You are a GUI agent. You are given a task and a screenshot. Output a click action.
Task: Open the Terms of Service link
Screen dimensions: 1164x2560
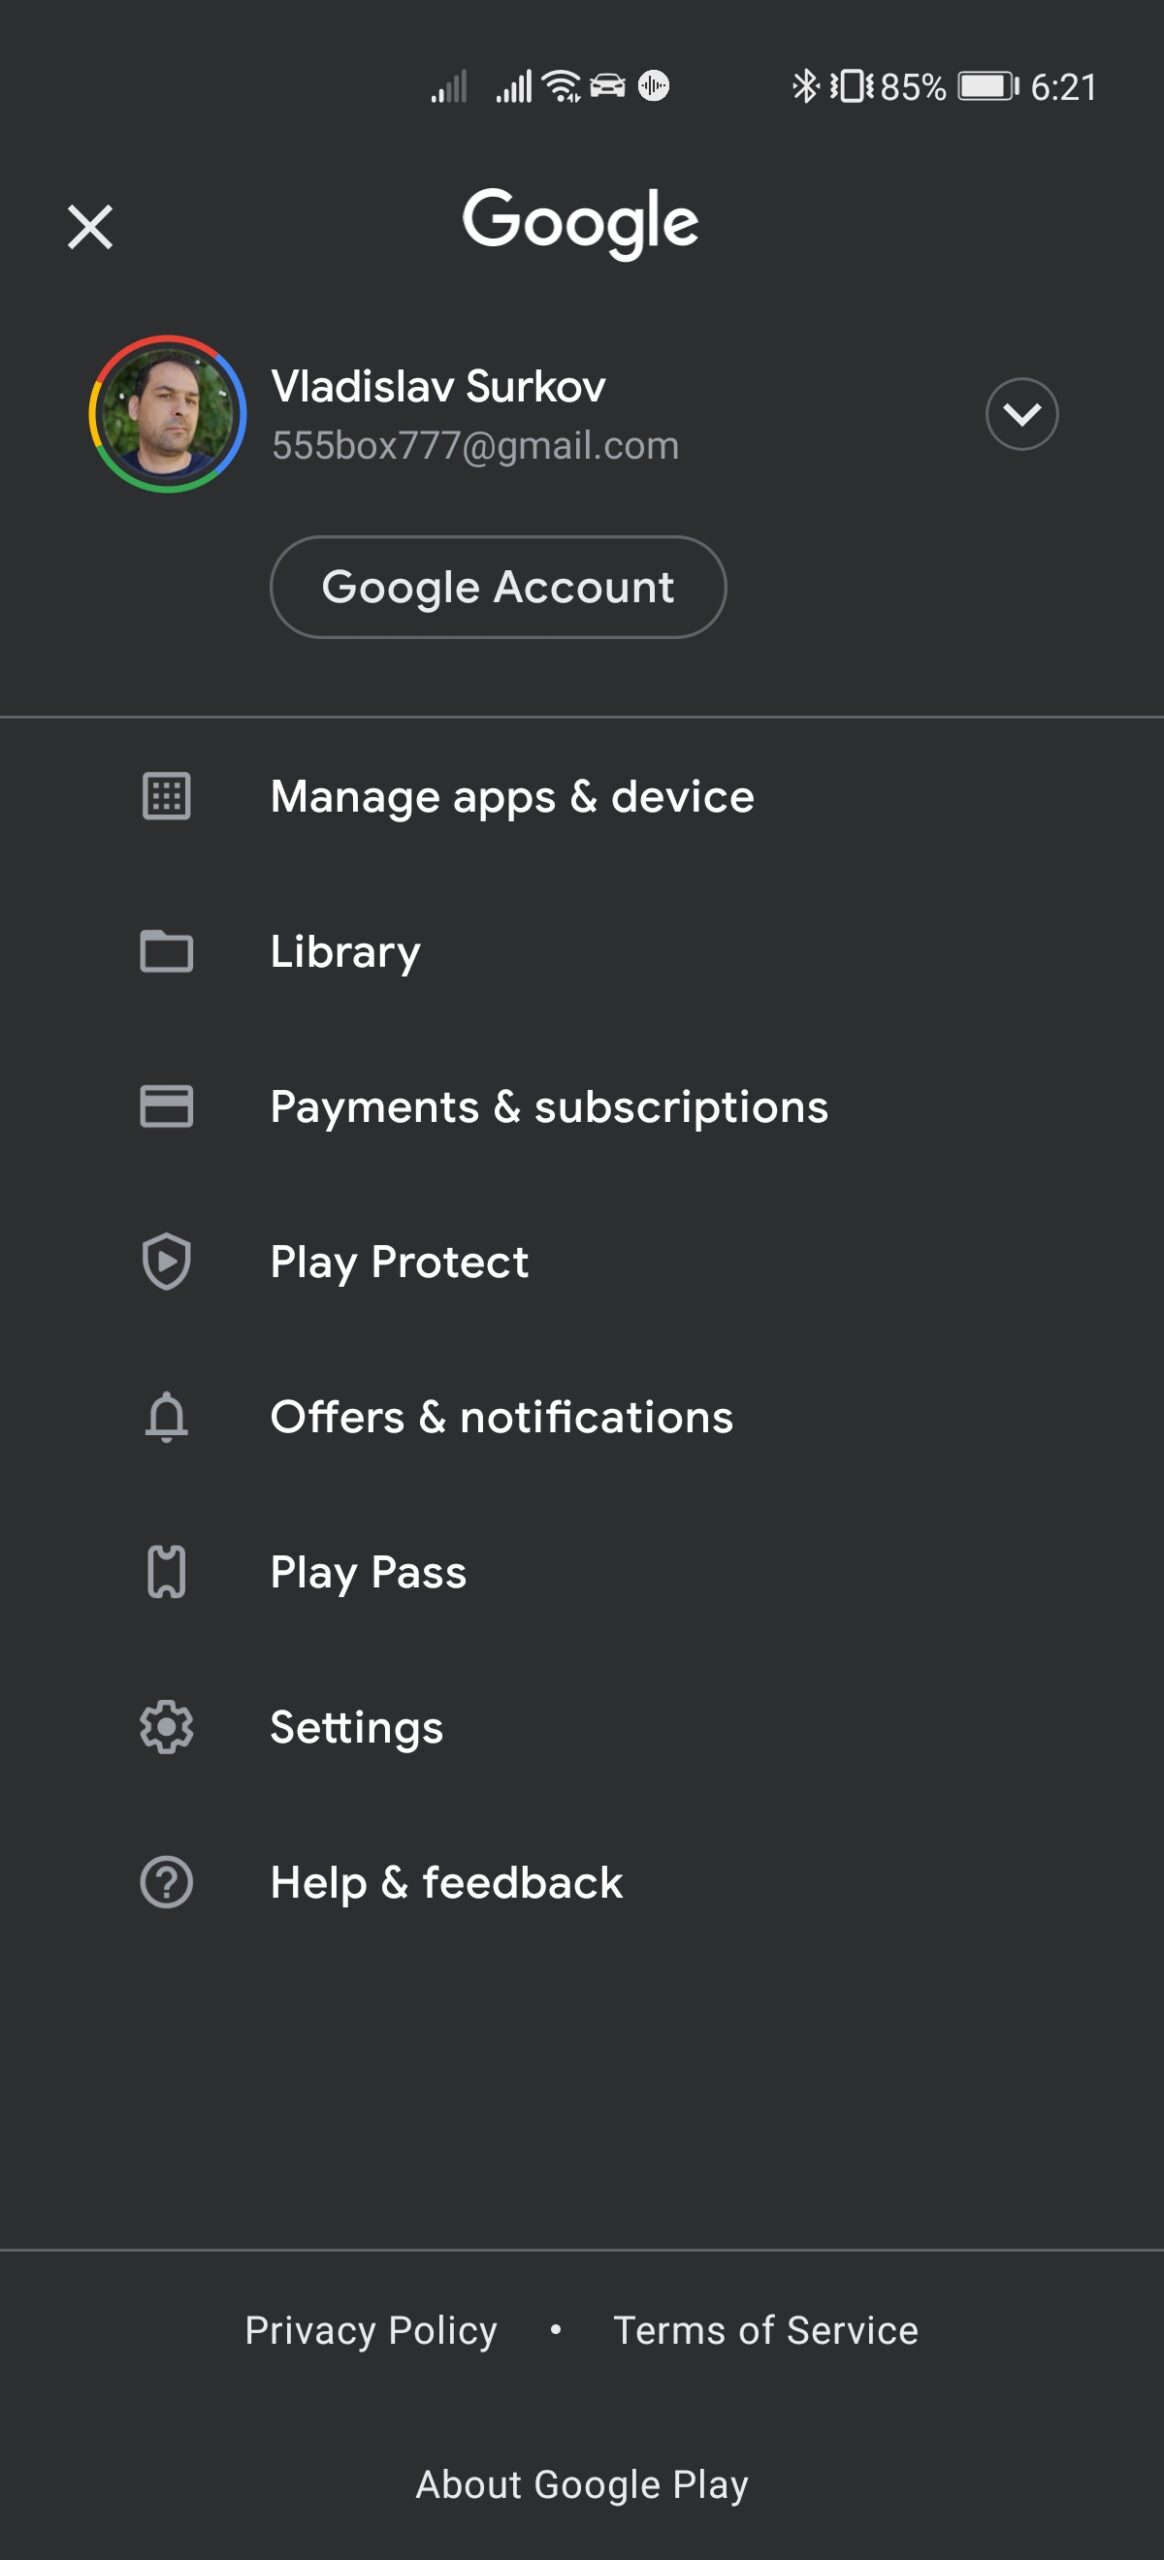765,2331
